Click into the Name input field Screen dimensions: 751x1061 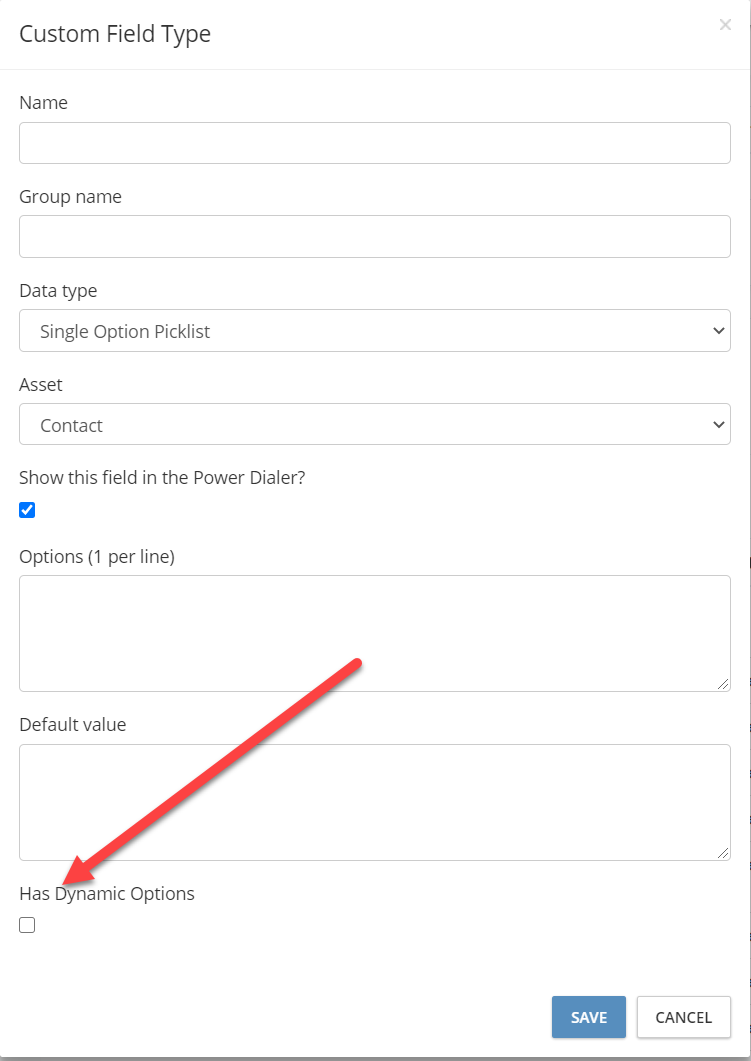click(375, 143)
